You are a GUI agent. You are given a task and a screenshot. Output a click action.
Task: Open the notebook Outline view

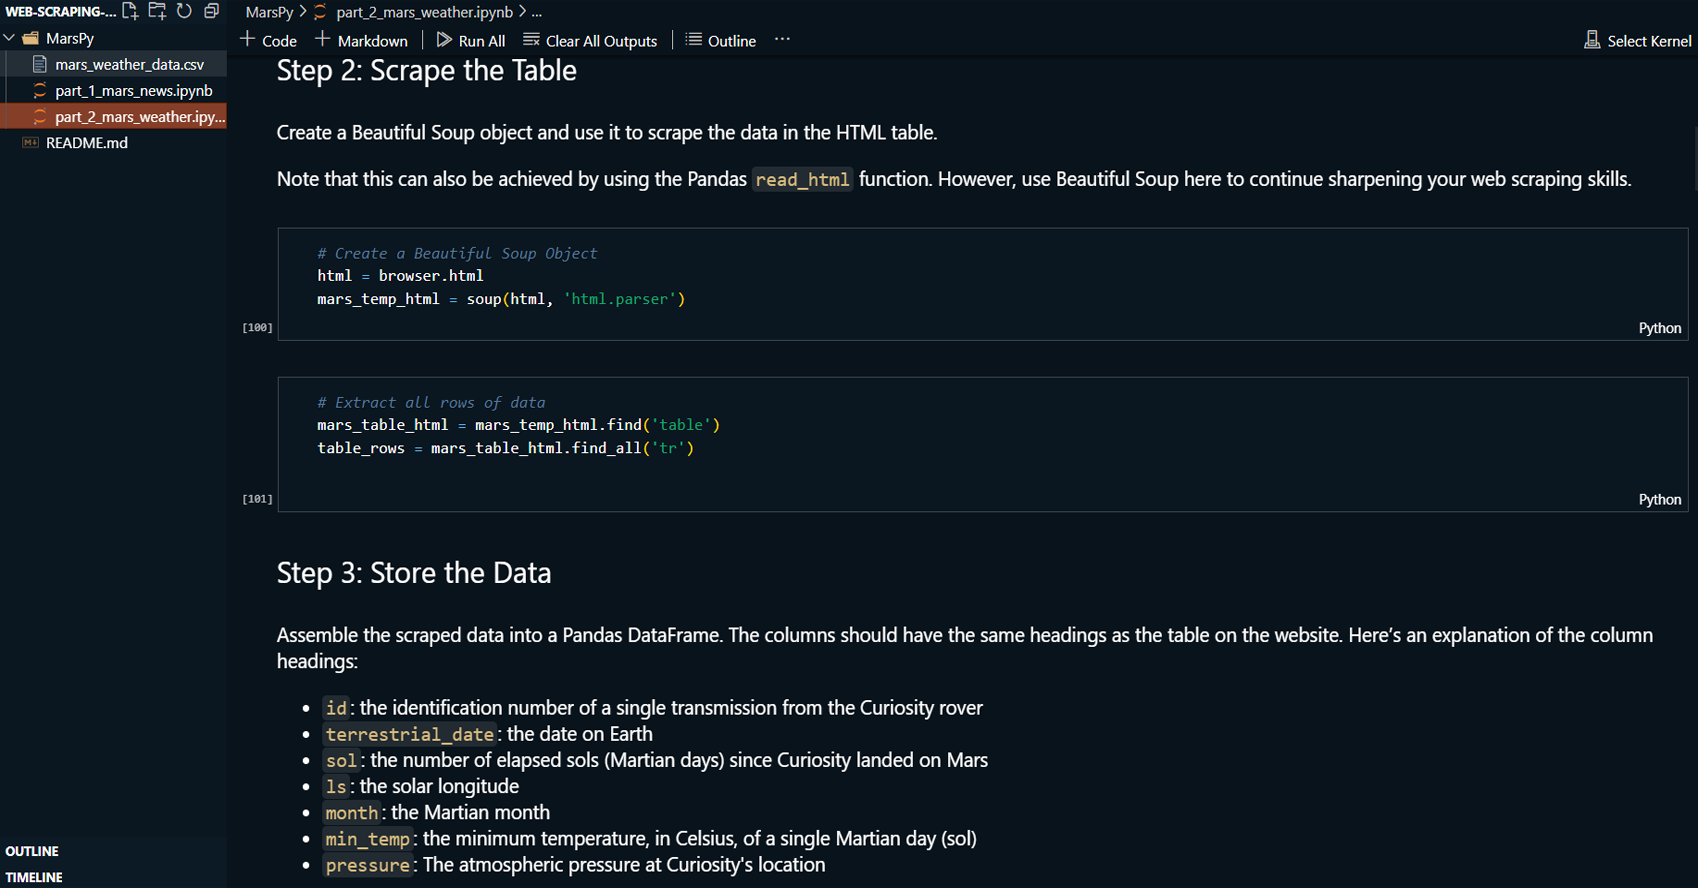[721, 40]
